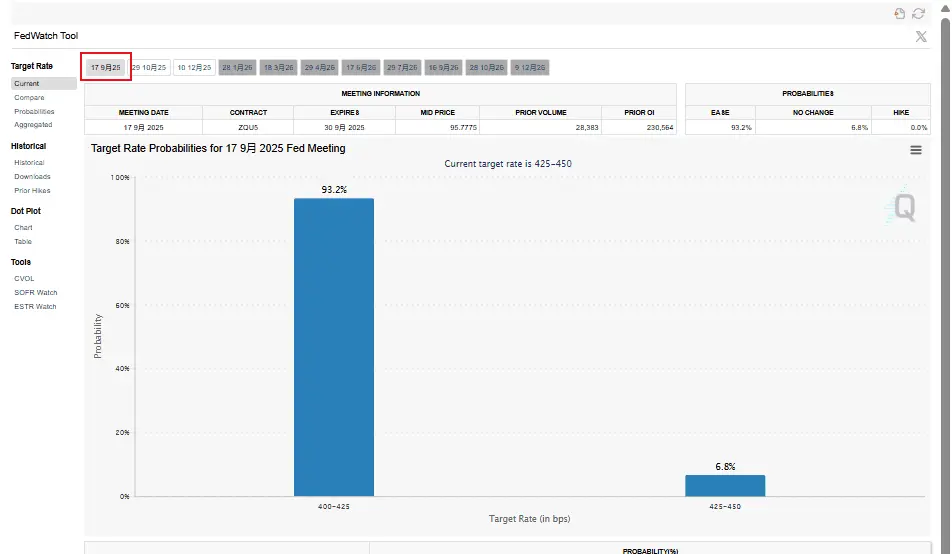Click the 95.7775 mid price cell
Screen dimensions: 952x554
[437, 128]
